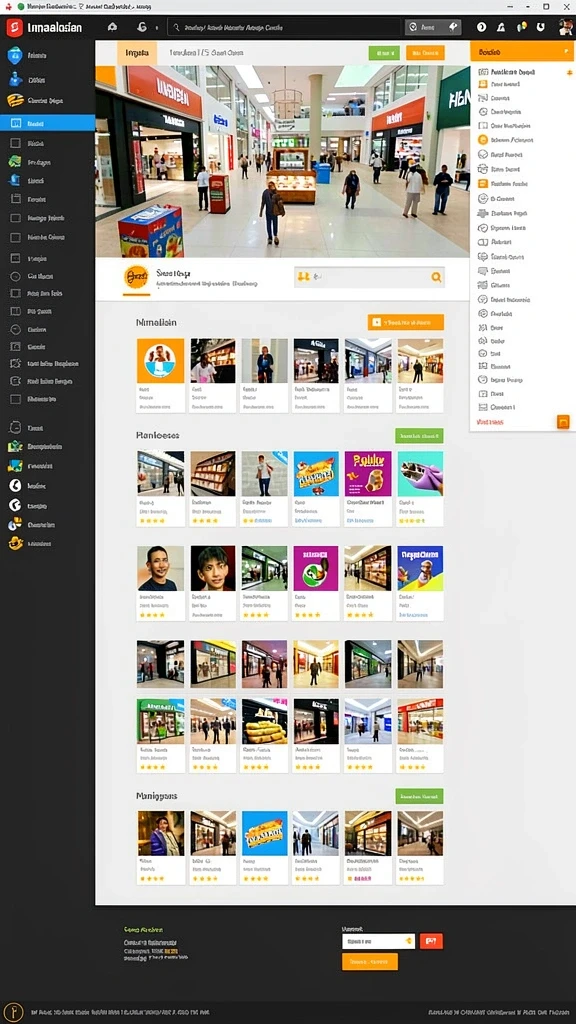
Task: Collapse the orange-headed dropdown panel via its arrow
Action: (x=566, y=52)
